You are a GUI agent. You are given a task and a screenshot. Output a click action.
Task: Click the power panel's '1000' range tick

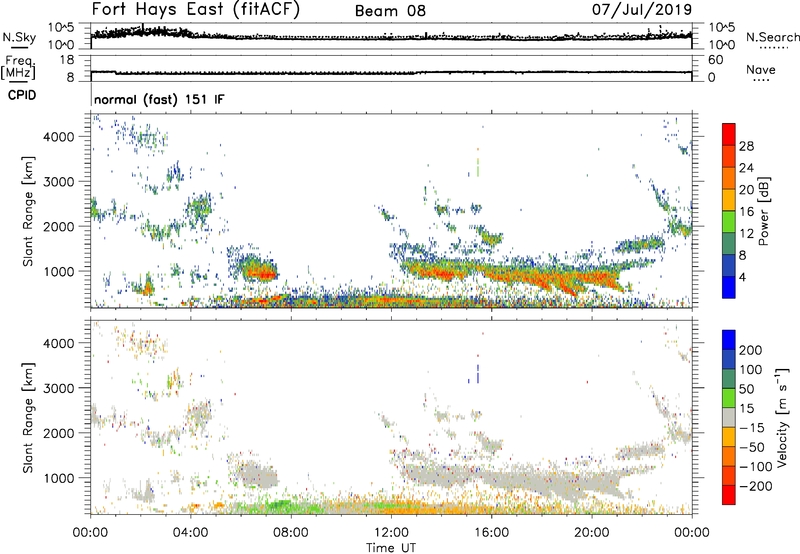(59, 271)
